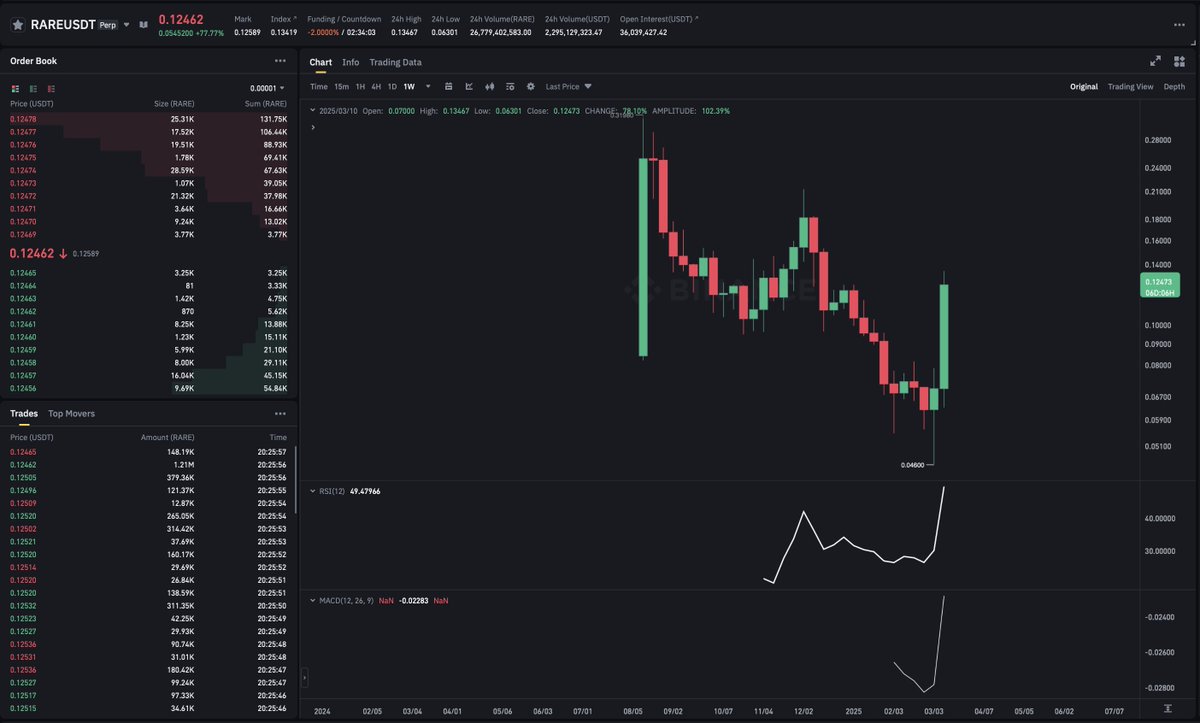Click the Funding / Countdown label
This screenshot has height=723, width=1200.
click(344, 19)
